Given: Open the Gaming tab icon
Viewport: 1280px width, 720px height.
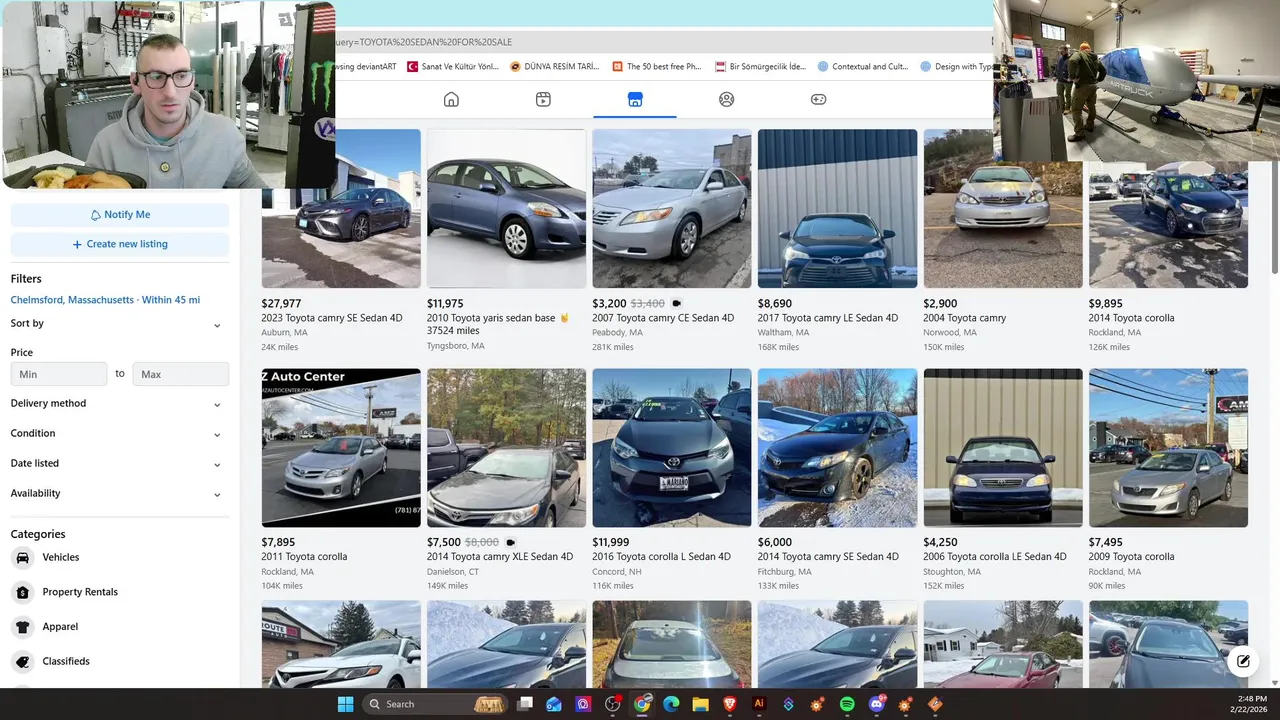Looking at the screenshot, I should tap(818, 99).
